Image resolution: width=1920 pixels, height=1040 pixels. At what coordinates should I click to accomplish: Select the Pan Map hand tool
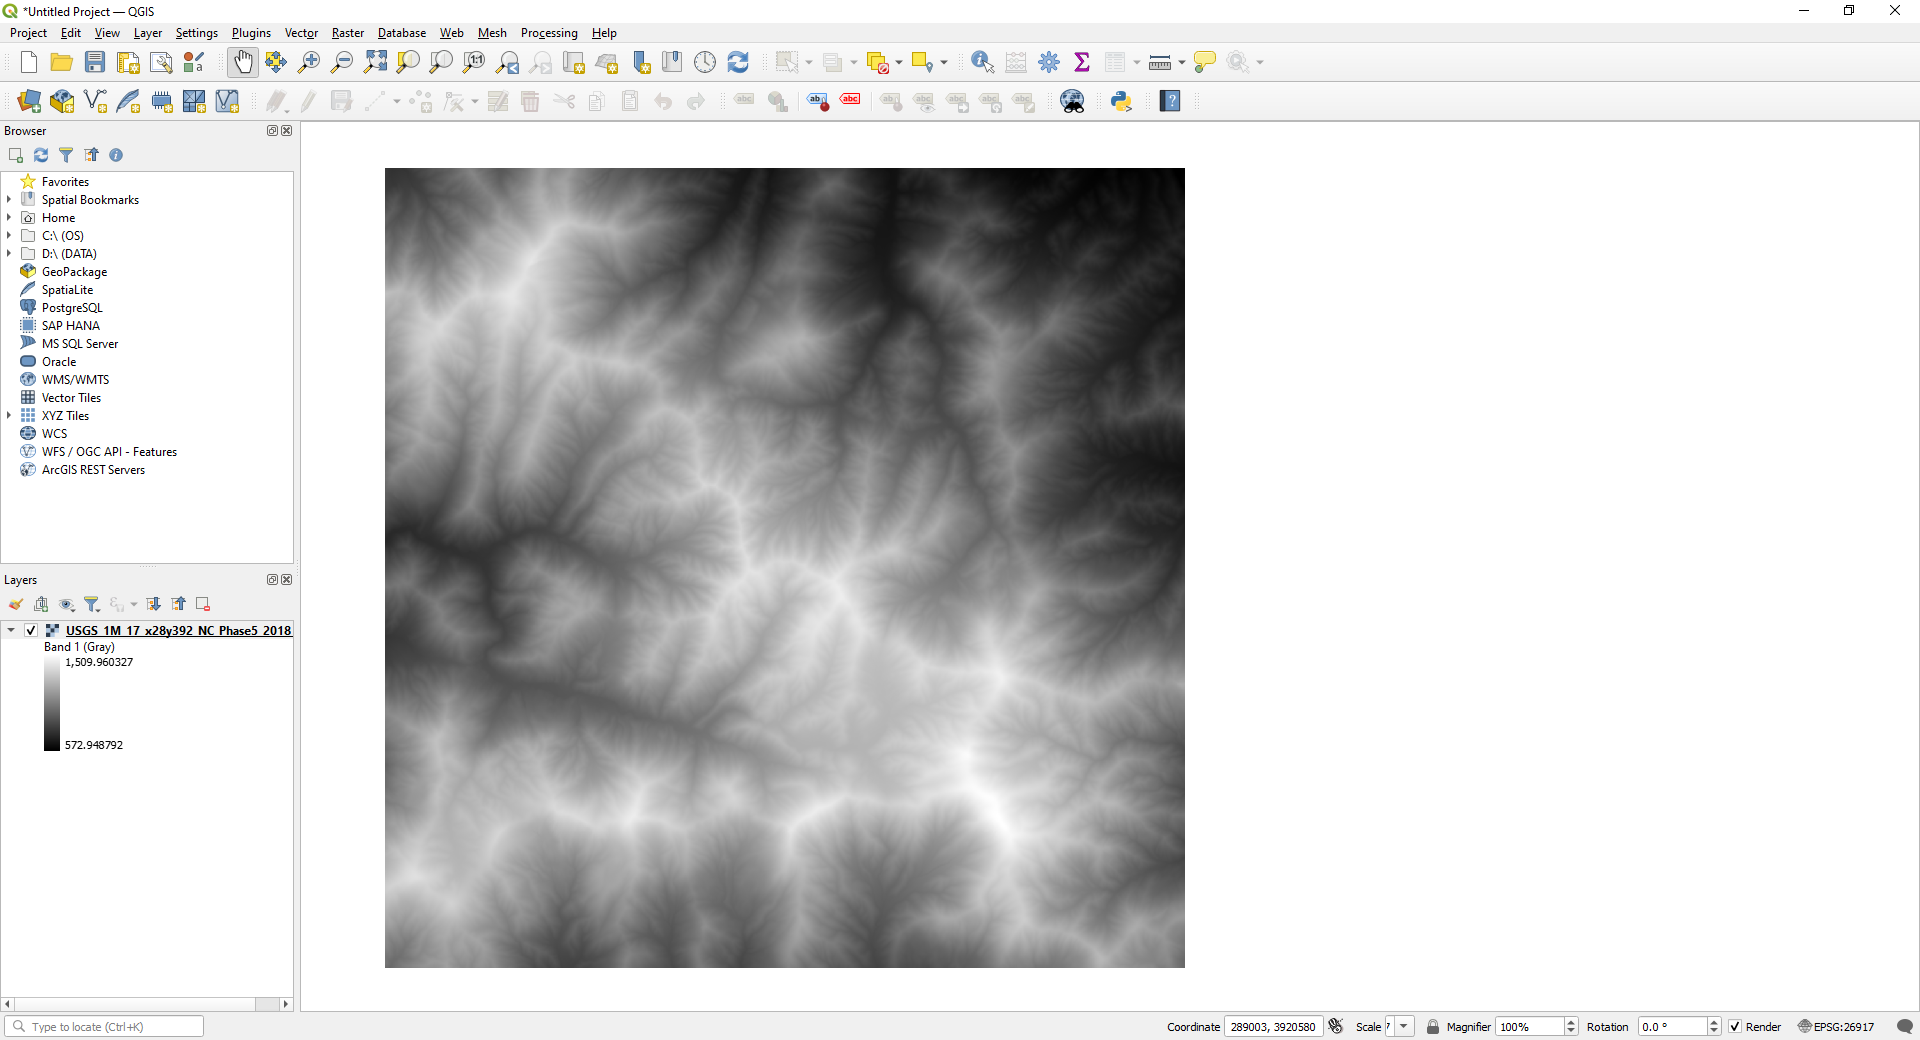243,62
